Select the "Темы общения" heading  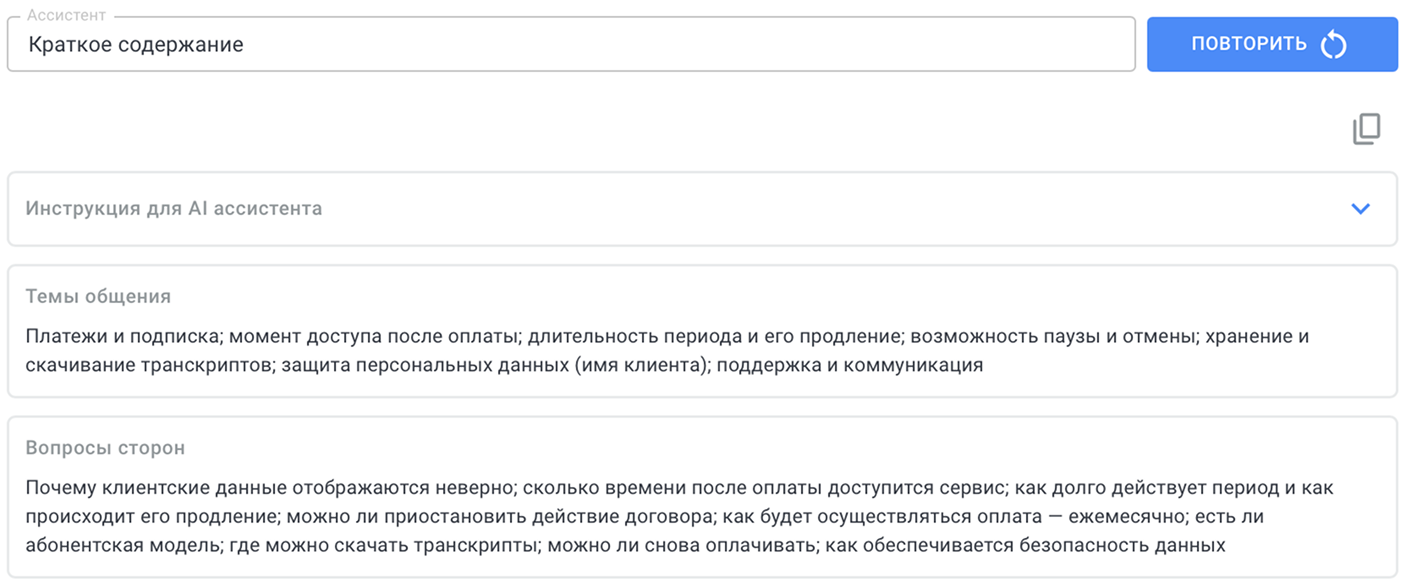98,297
